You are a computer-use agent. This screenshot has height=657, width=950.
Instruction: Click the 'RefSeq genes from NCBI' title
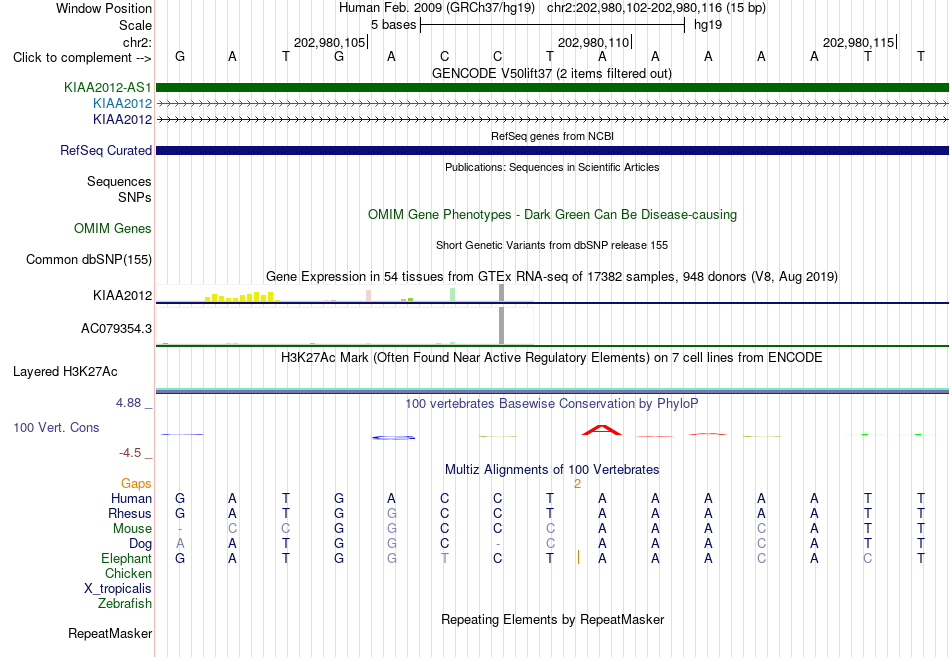point(552,136)
